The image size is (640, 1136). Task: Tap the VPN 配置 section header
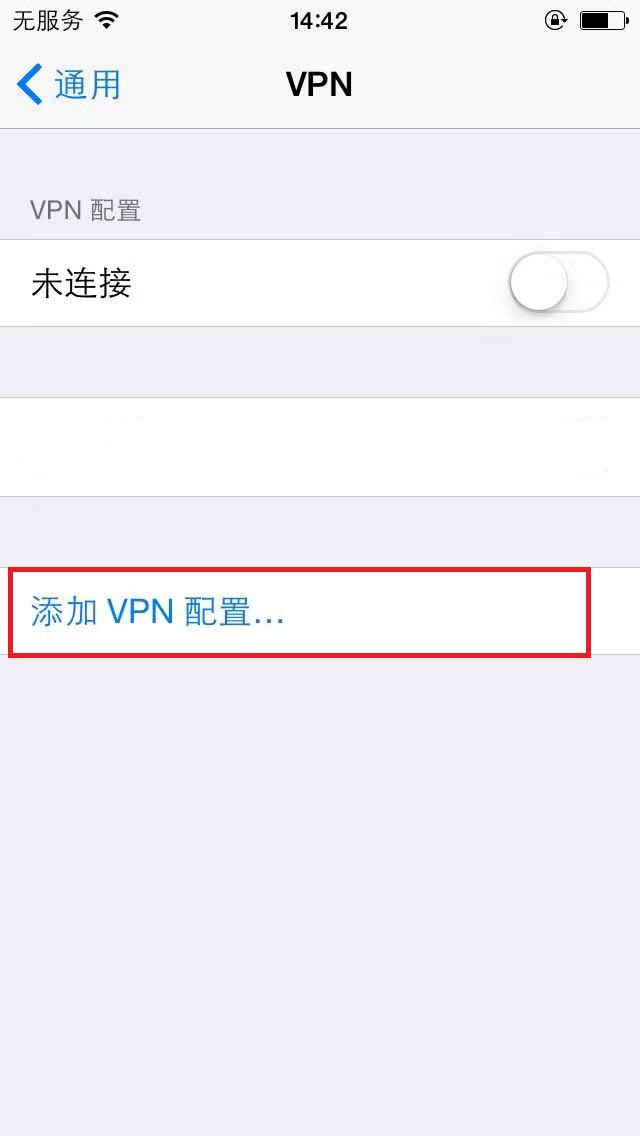[x=86, y=211]
